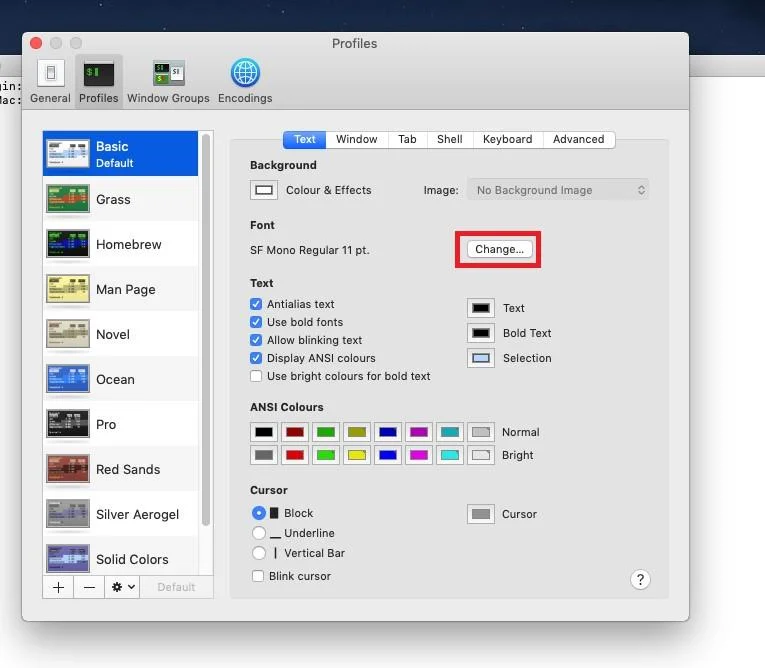Switch to the Window tab

357,140
